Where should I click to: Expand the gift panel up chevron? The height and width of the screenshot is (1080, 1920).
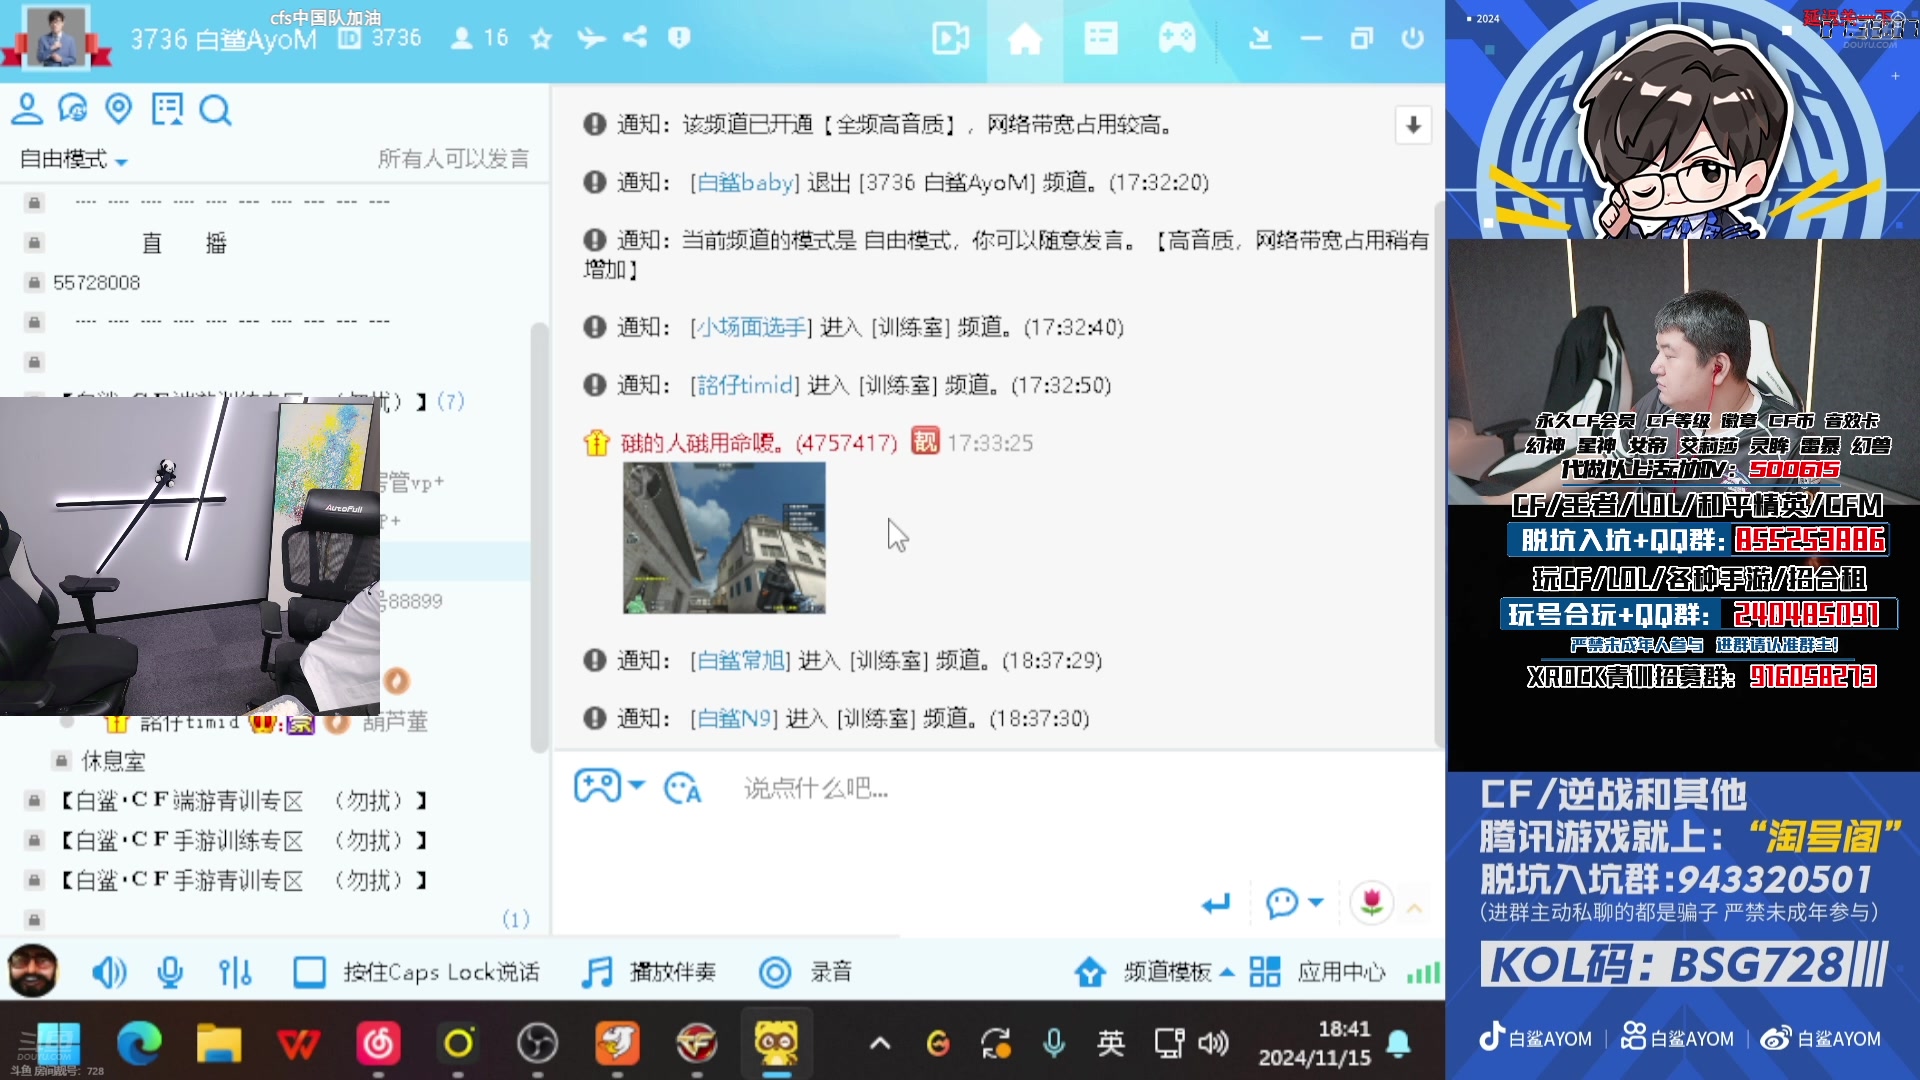coord(1415,908)
